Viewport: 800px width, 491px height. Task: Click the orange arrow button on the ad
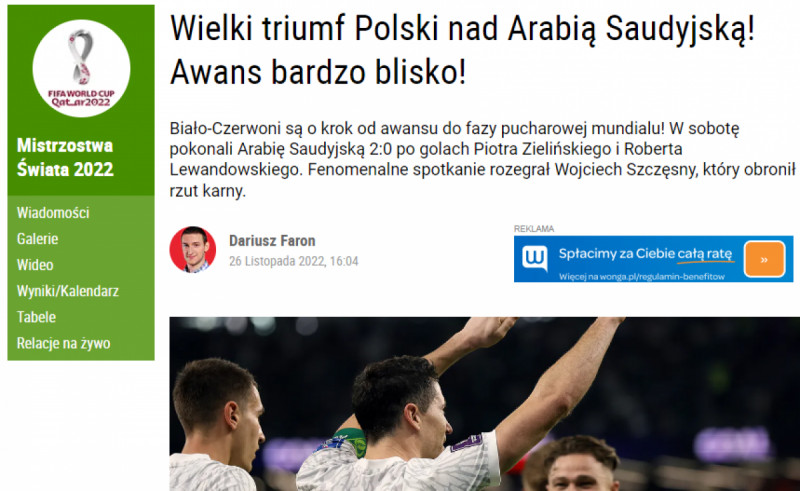click(764, 259)
